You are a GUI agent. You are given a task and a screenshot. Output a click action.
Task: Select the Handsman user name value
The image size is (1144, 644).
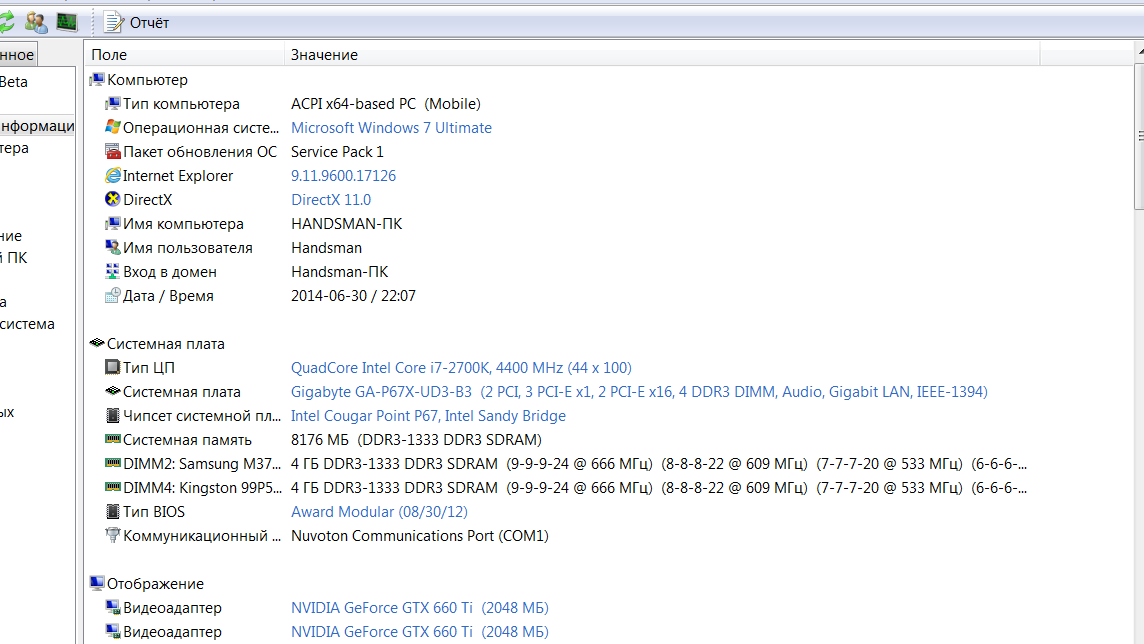(x=326, y=248)
